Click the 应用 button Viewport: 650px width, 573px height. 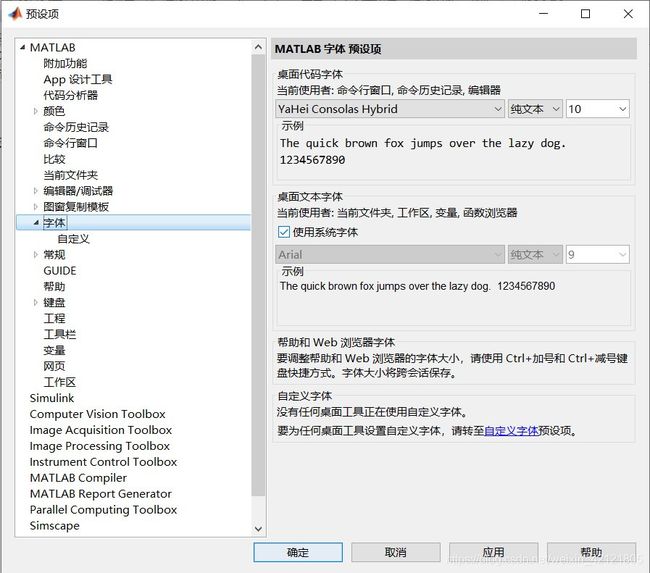pyautogui.click(x=494, y=552)
